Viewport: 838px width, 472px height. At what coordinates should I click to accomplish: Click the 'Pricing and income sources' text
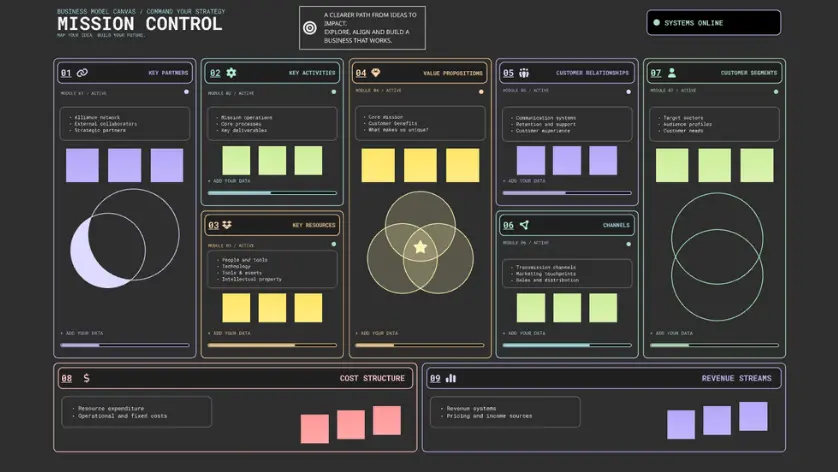(490, 416)
